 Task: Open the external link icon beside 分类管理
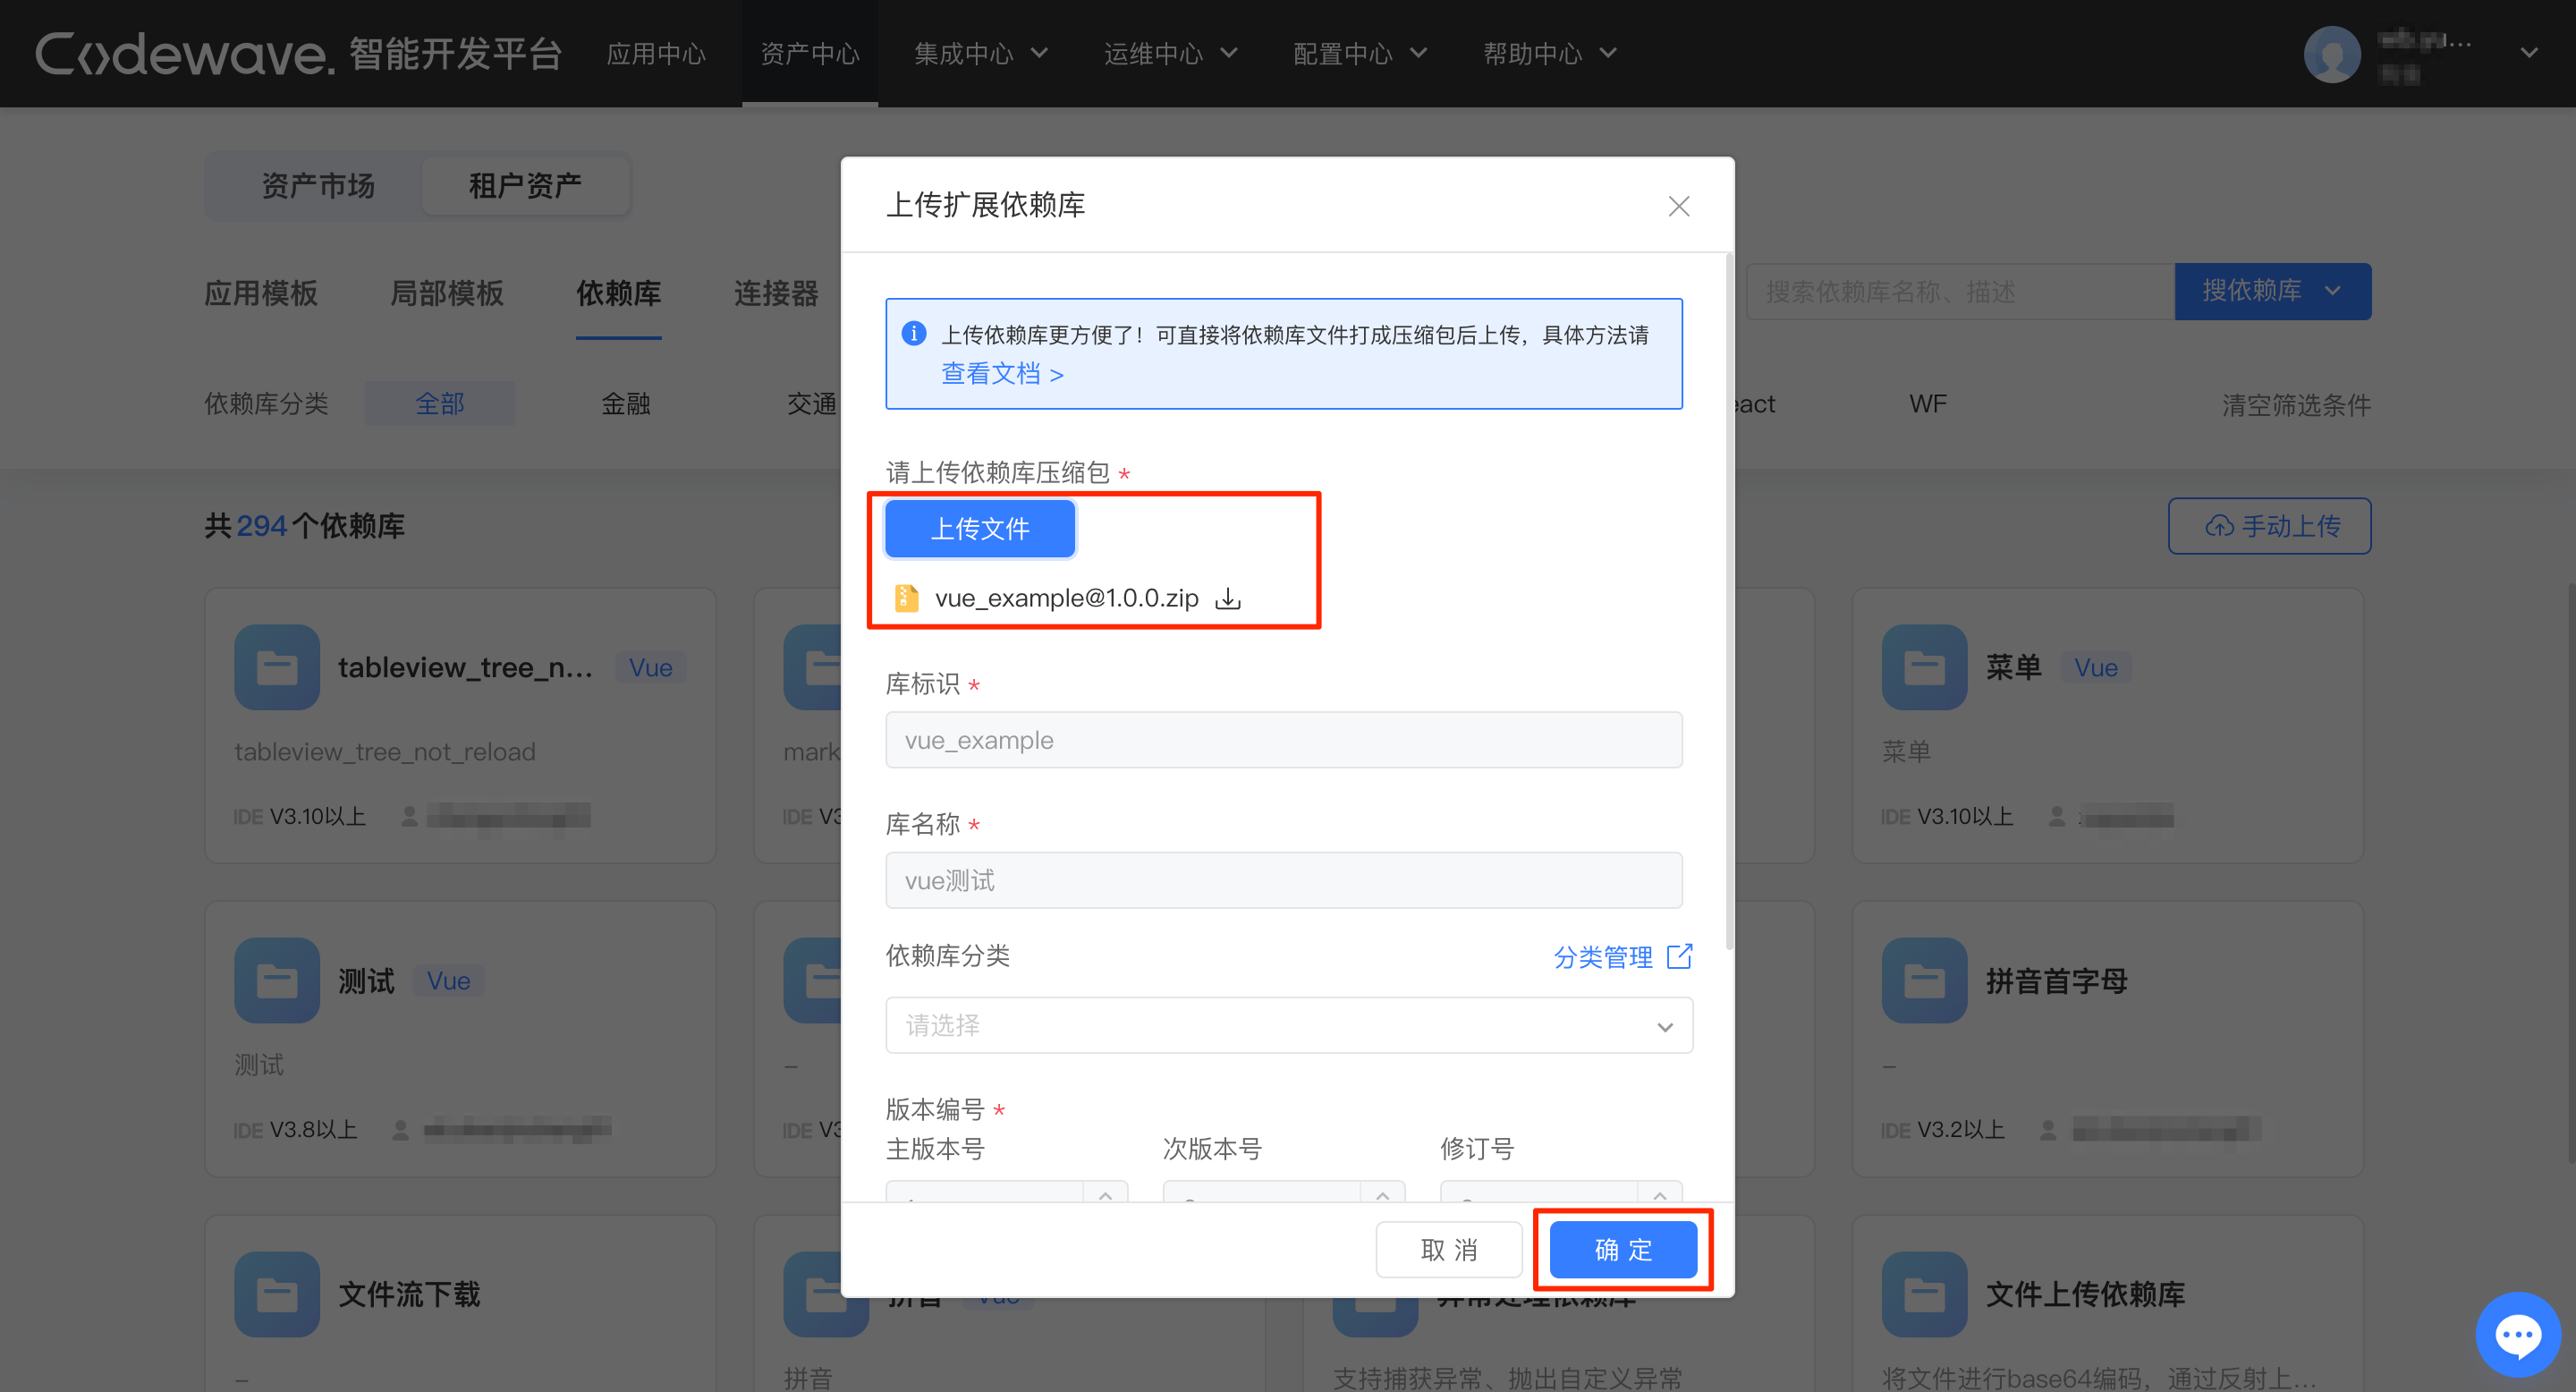click(1680, 956)
